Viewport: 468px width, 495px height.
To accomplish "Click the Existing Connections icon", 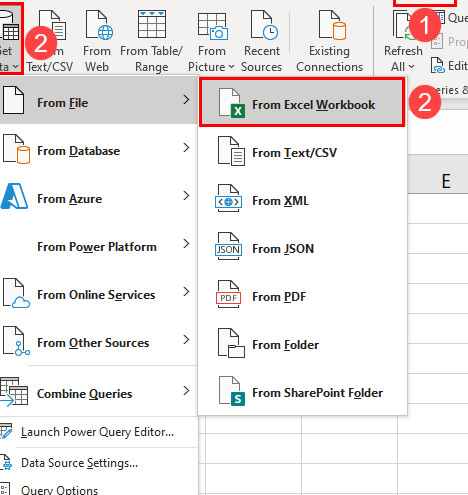I will tap(332, 25).
